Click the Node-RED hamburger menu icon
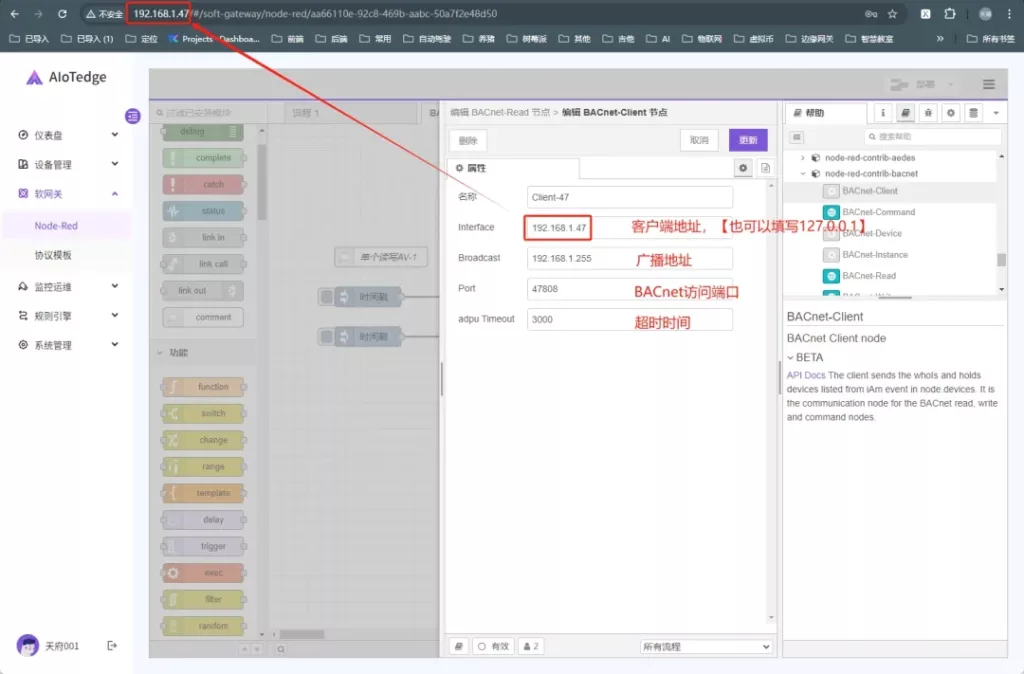The image size is (1024, 674). click(988, 85)
